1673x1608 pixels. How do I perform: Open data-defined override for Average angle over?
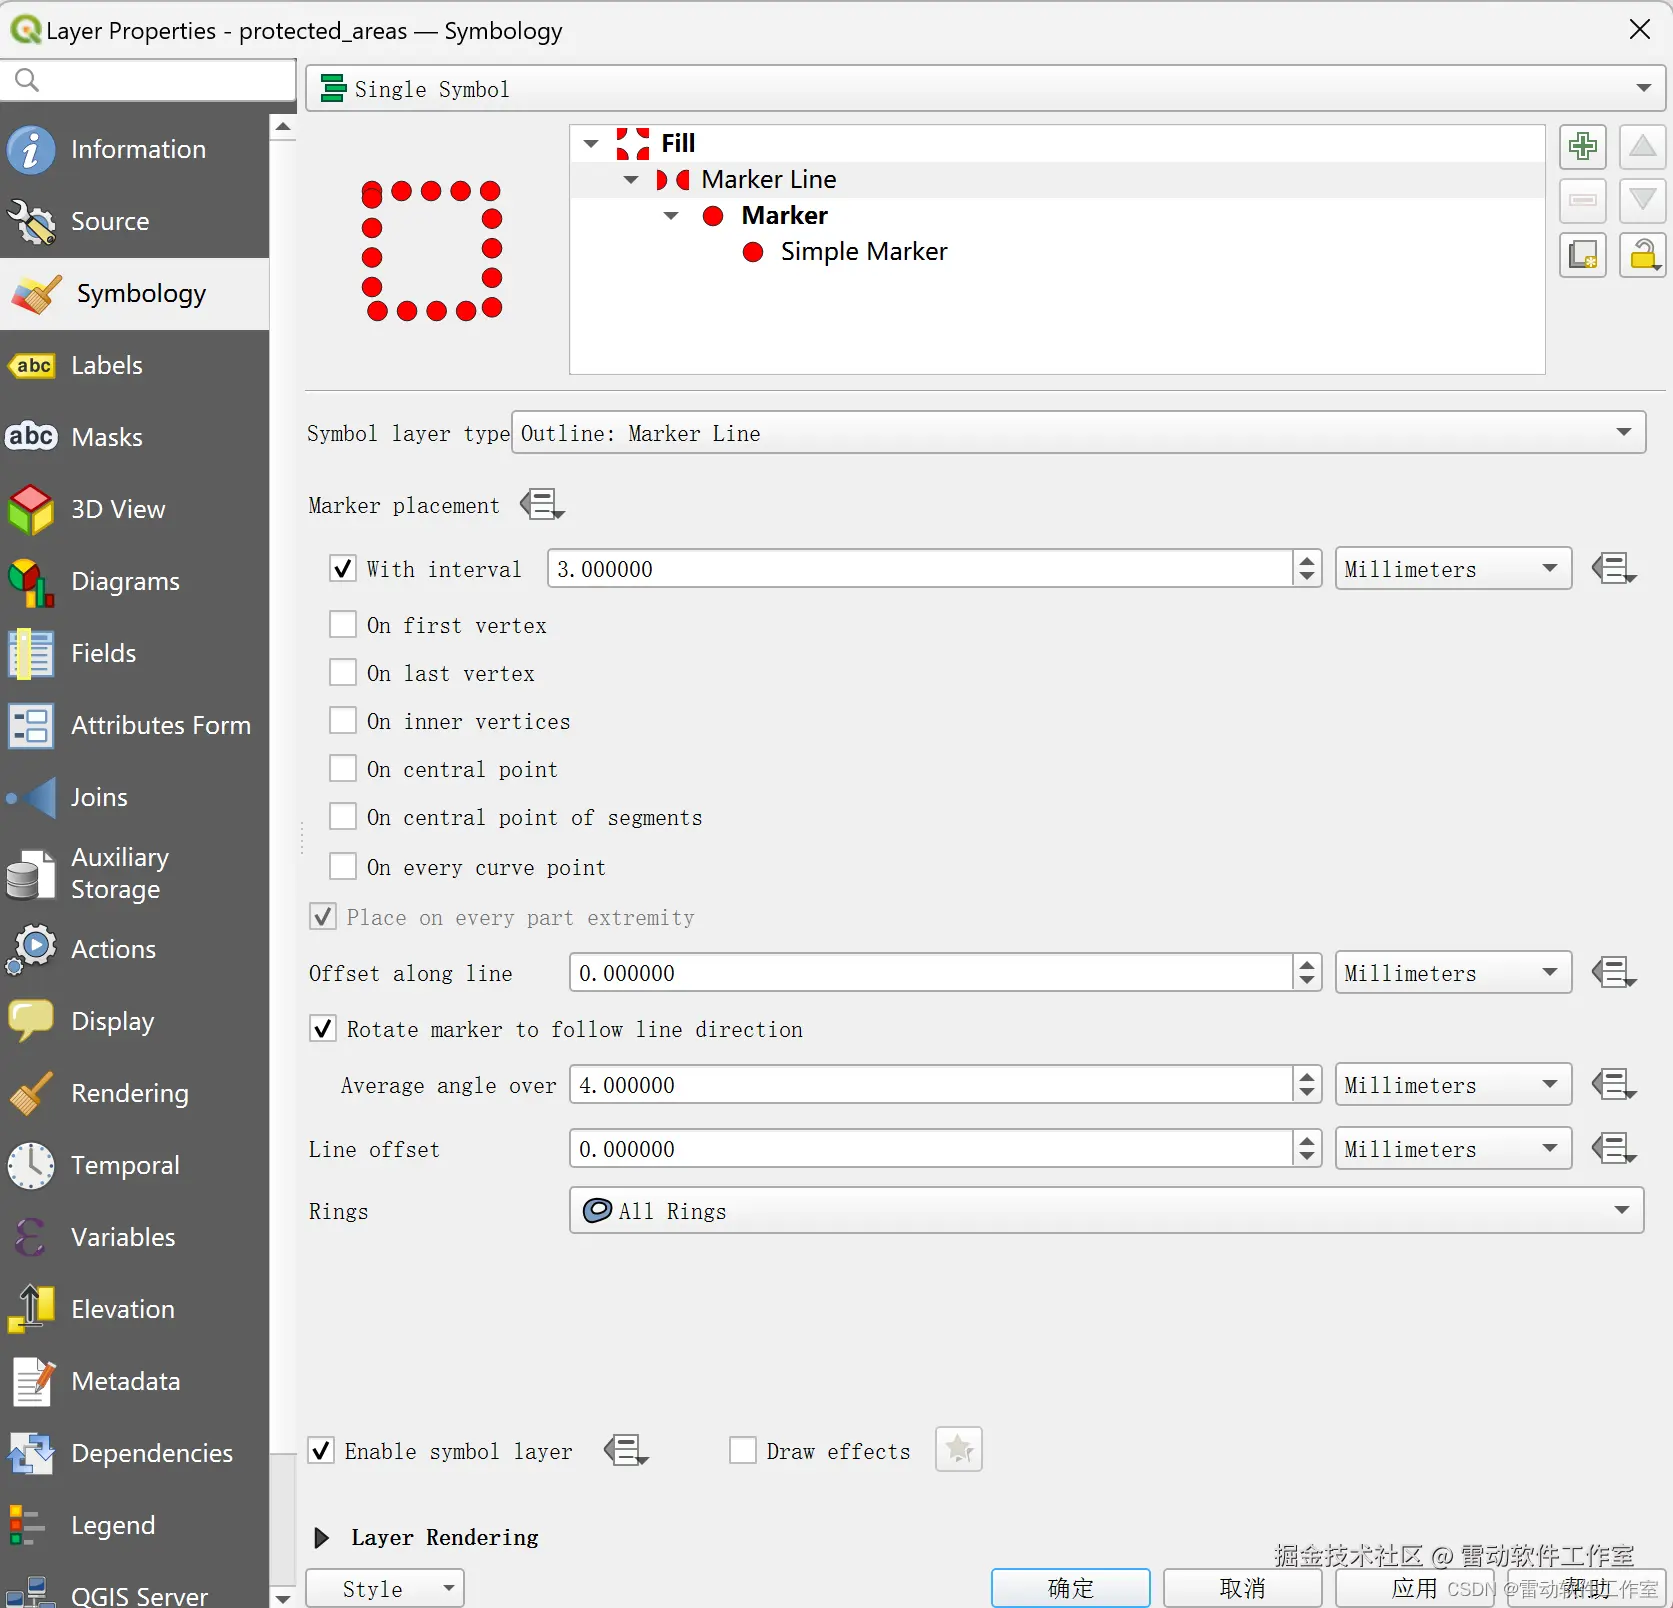click(1614, 1085)
